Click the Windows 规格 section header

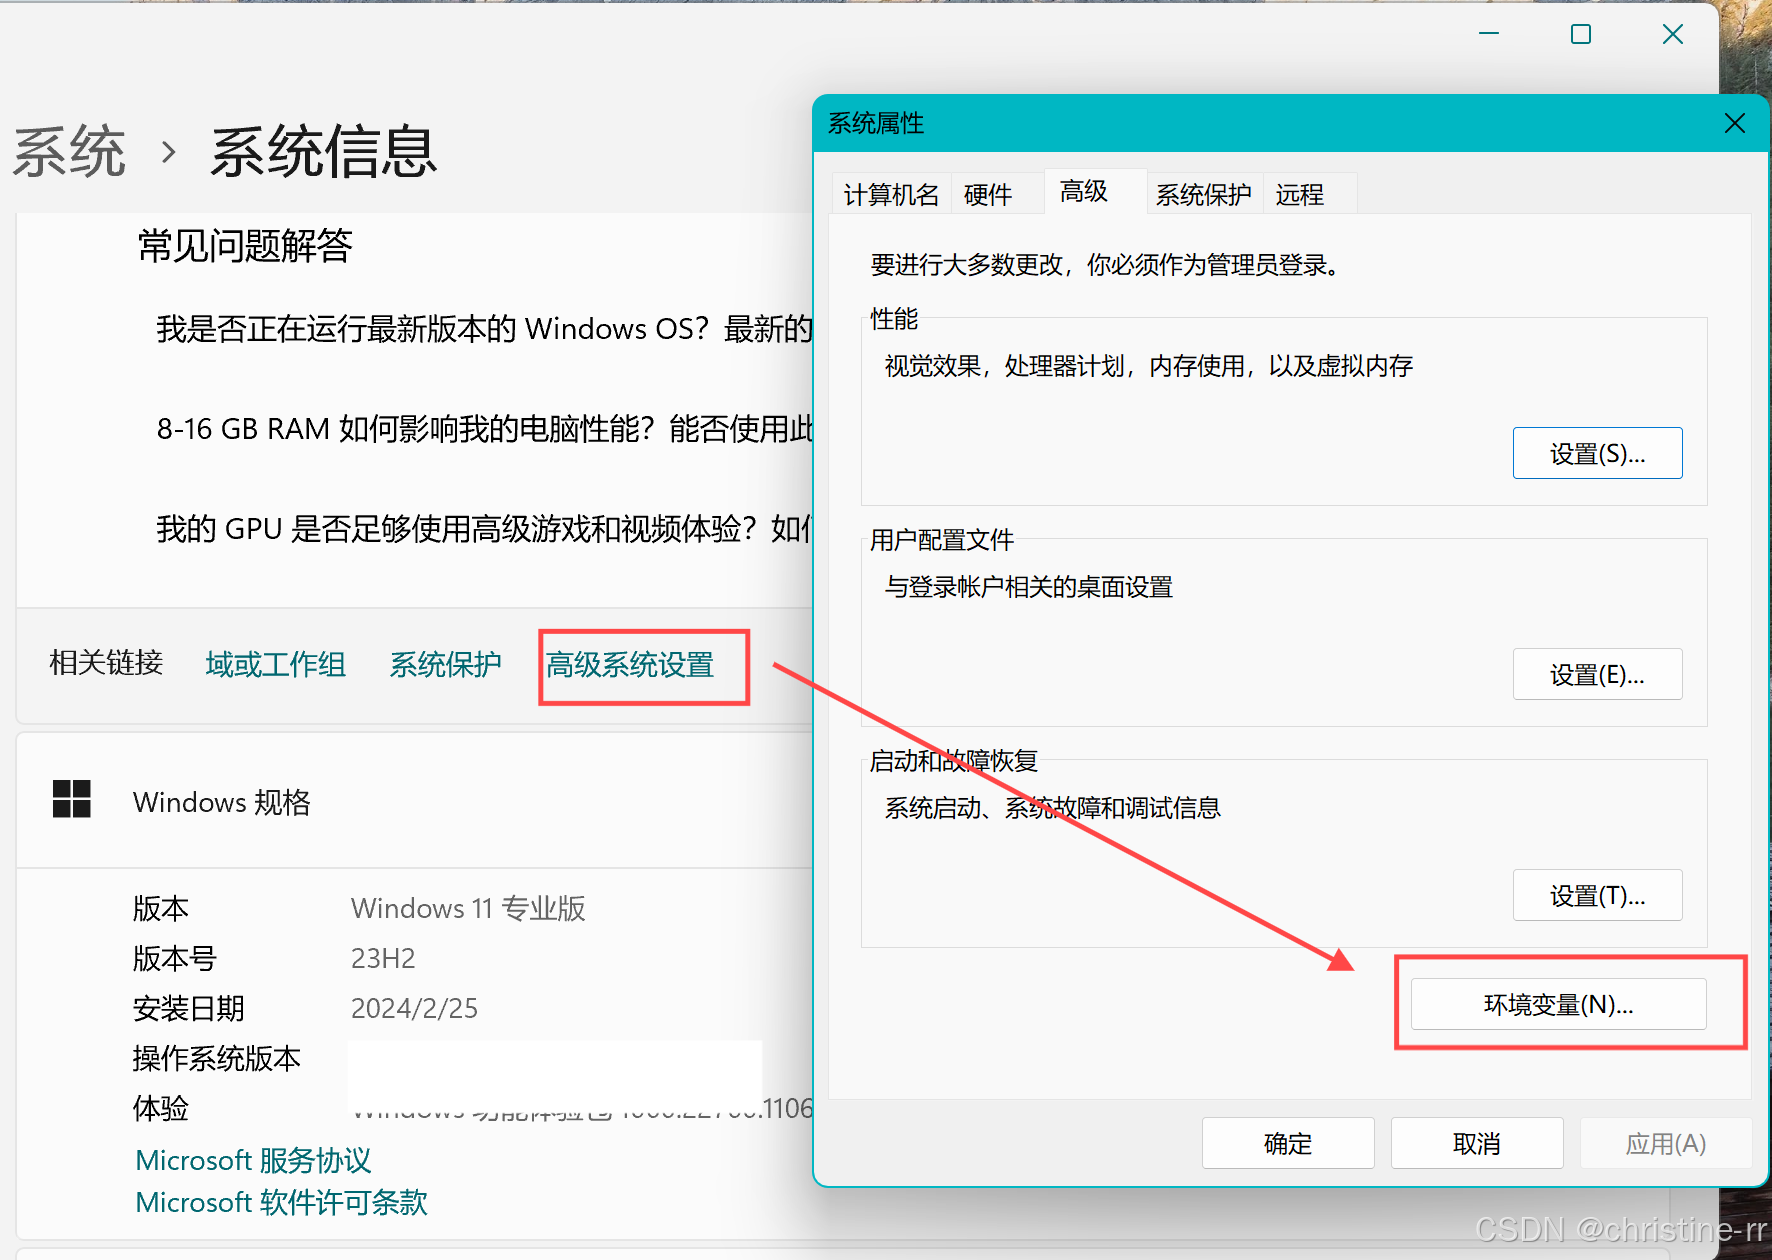(414, 801)
